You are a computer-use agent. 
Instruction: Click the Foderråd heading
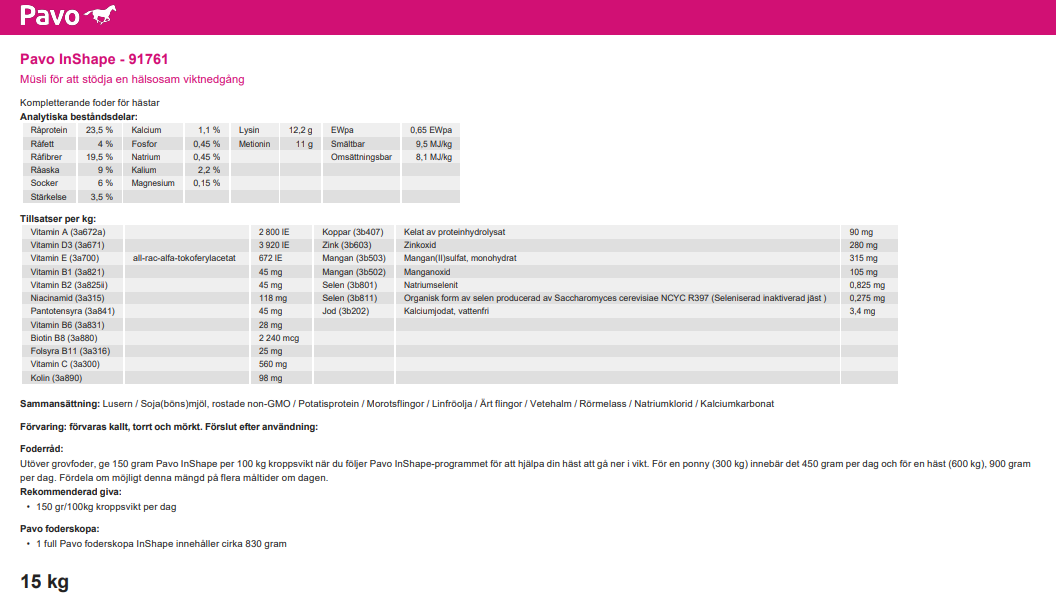[x=42, y=450]
